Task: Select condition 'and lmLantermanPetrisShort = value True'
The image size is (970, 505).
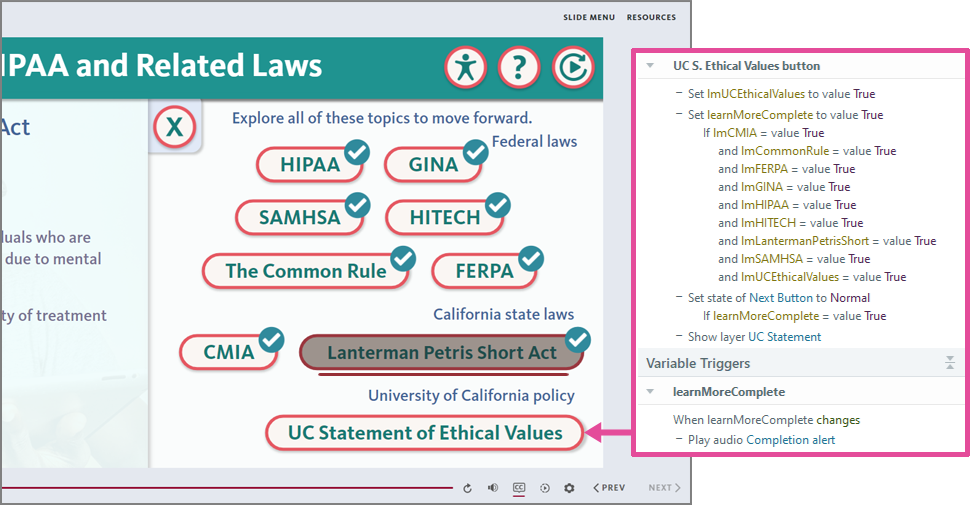Action: (827, 241)
